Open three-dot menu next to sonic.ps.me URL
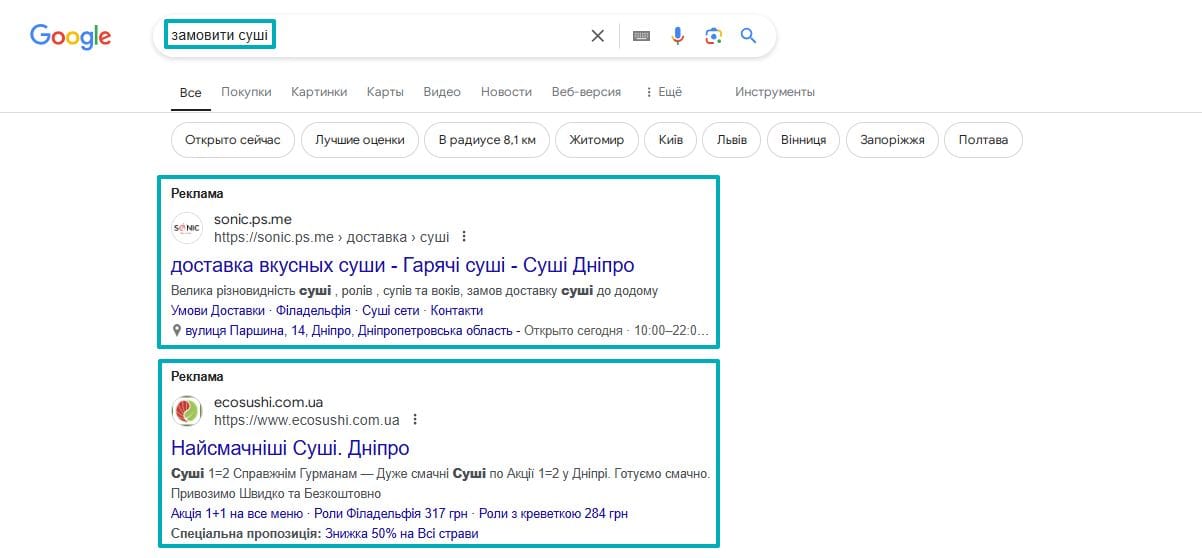The height and width of the screenshot is (558, 1202). 463,237
